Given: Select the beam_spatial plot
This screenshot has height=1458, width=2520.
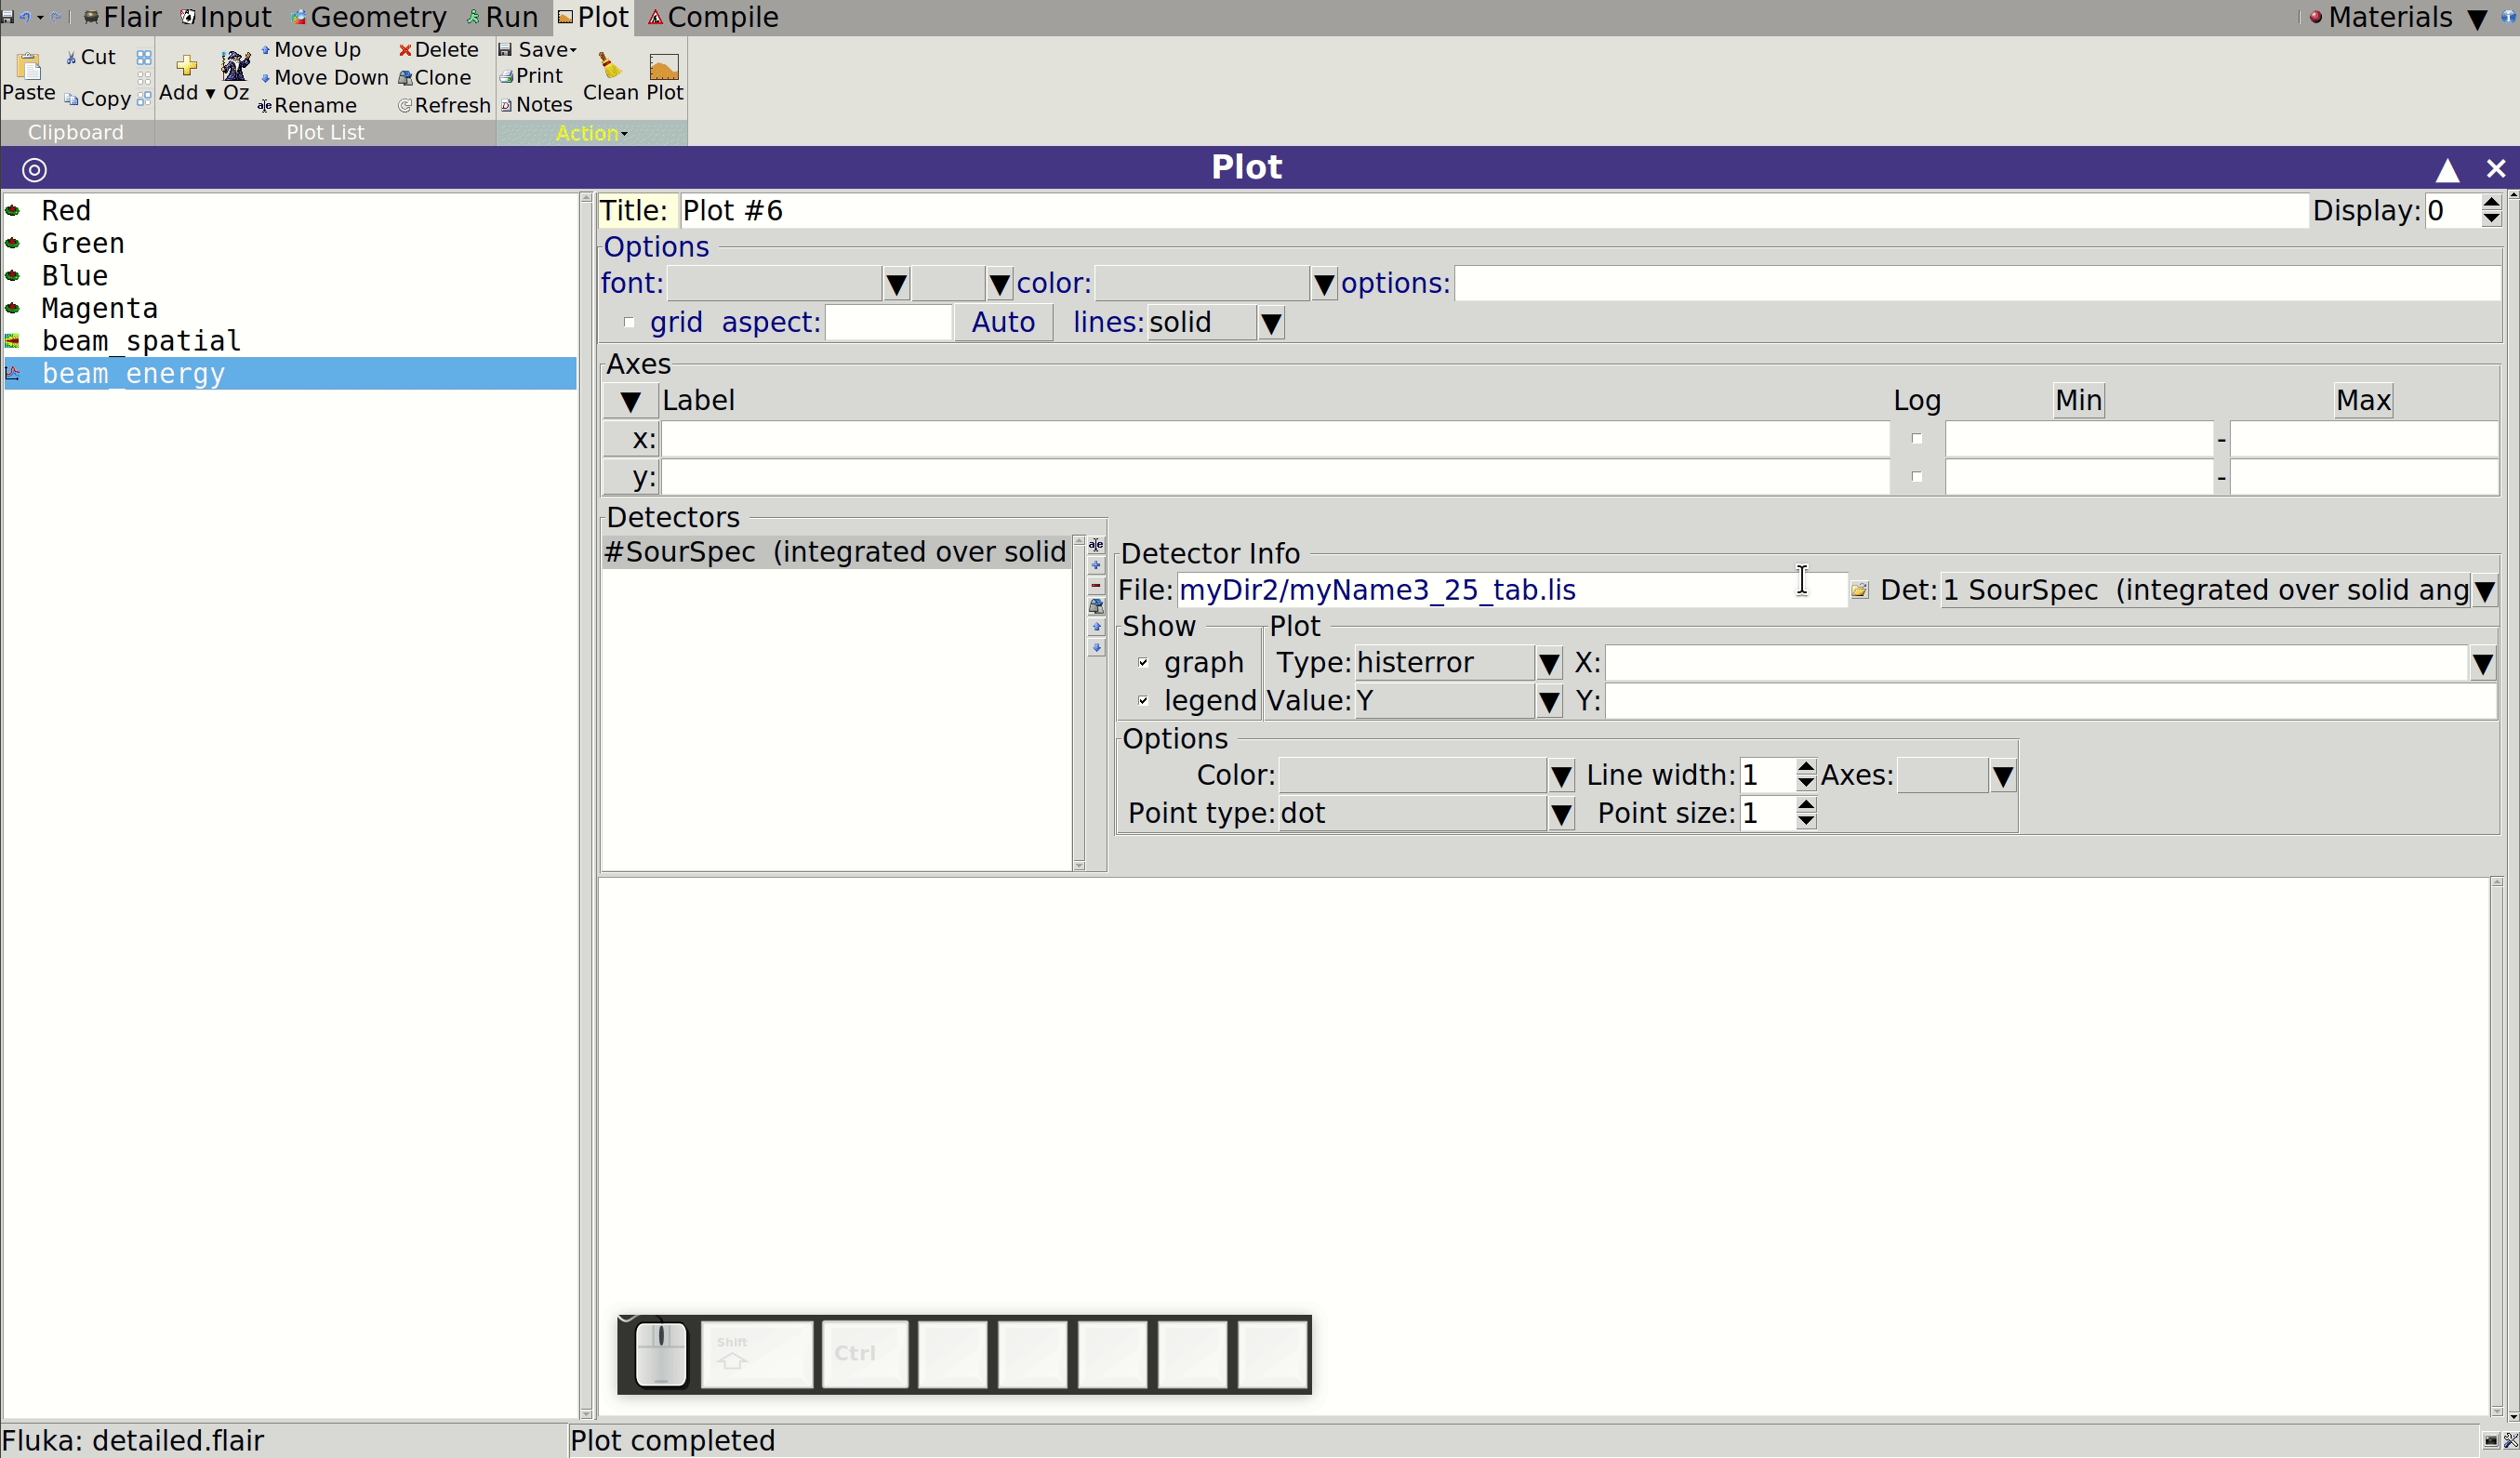Looking at the screenshot, I should (x=290, y=341).
